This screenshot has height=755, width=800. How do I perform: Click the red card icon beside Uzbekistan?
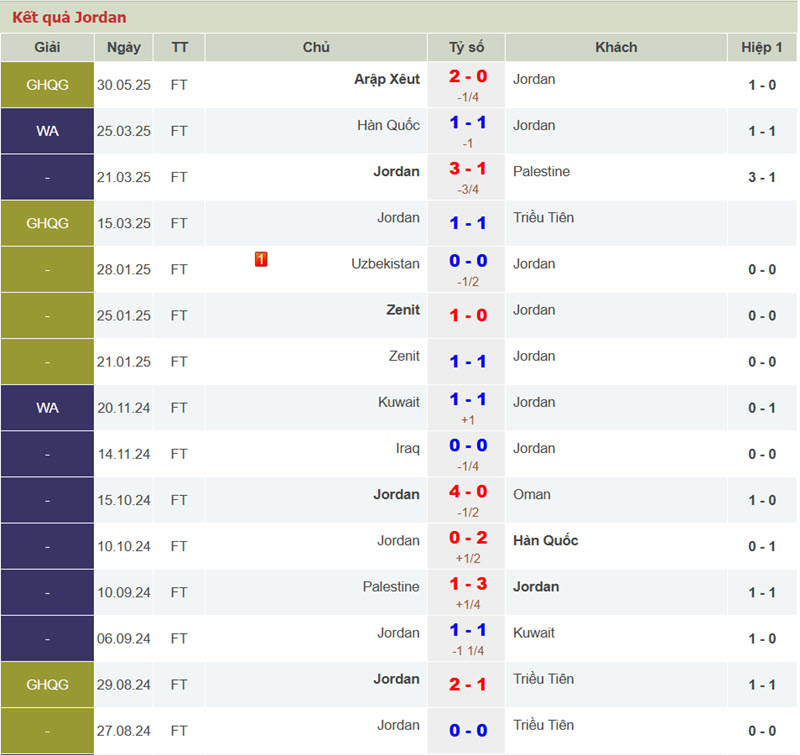[261, 259]
